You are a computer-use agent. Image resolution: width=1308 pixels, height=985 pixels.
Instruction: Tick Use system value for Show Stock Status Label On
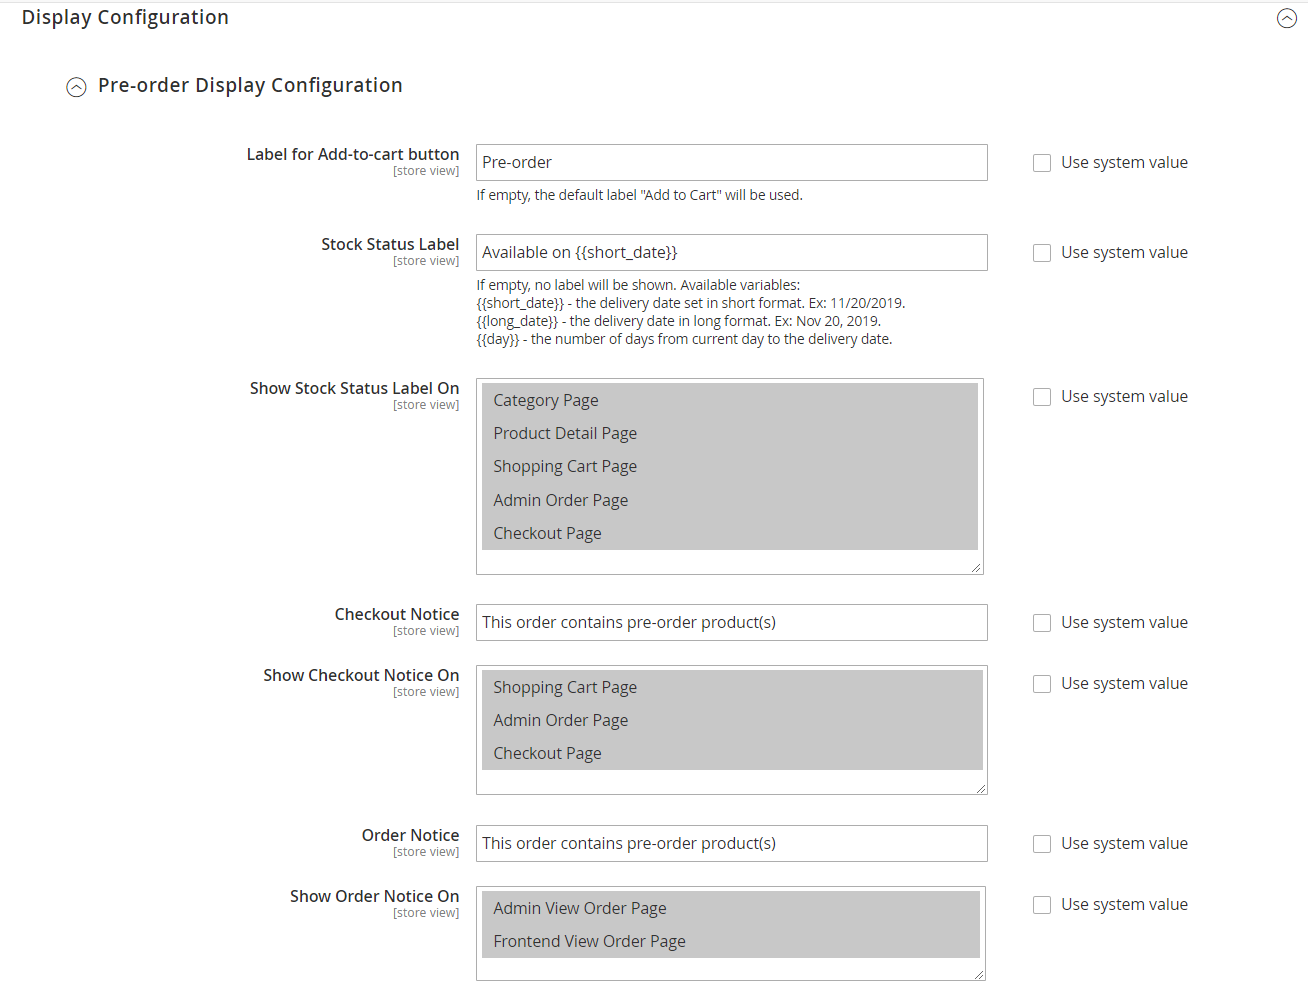pyautogui.click(x=1042, y=397)
